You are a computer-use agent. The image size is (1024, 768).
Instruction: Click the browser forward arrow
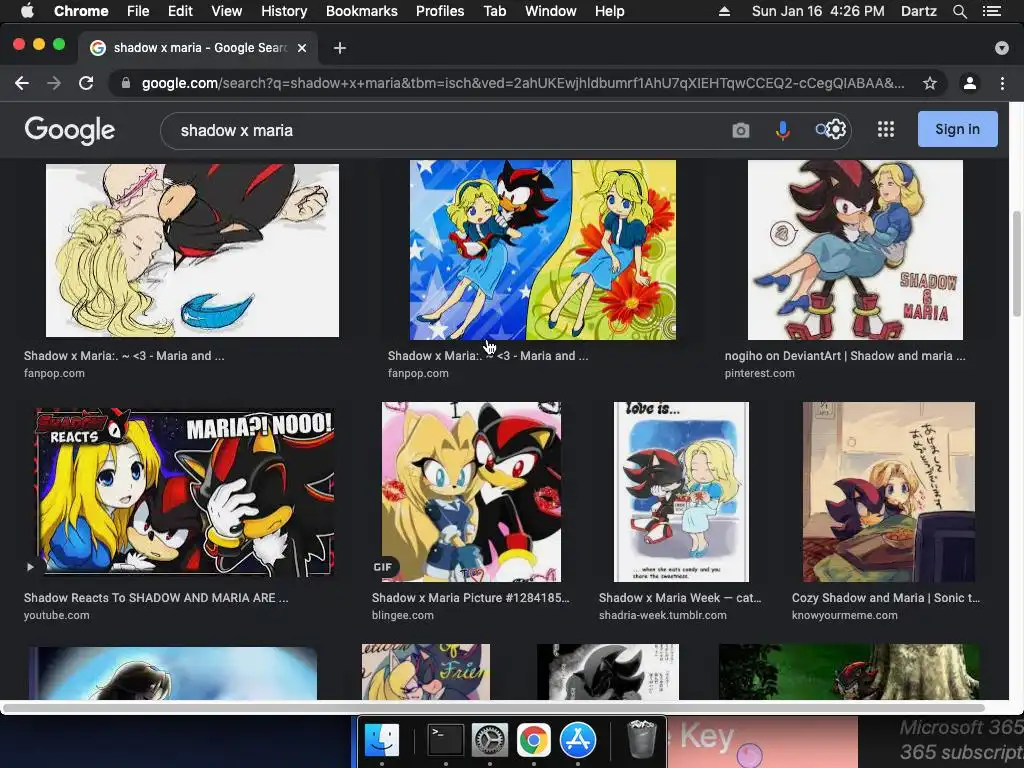(54, 83)
